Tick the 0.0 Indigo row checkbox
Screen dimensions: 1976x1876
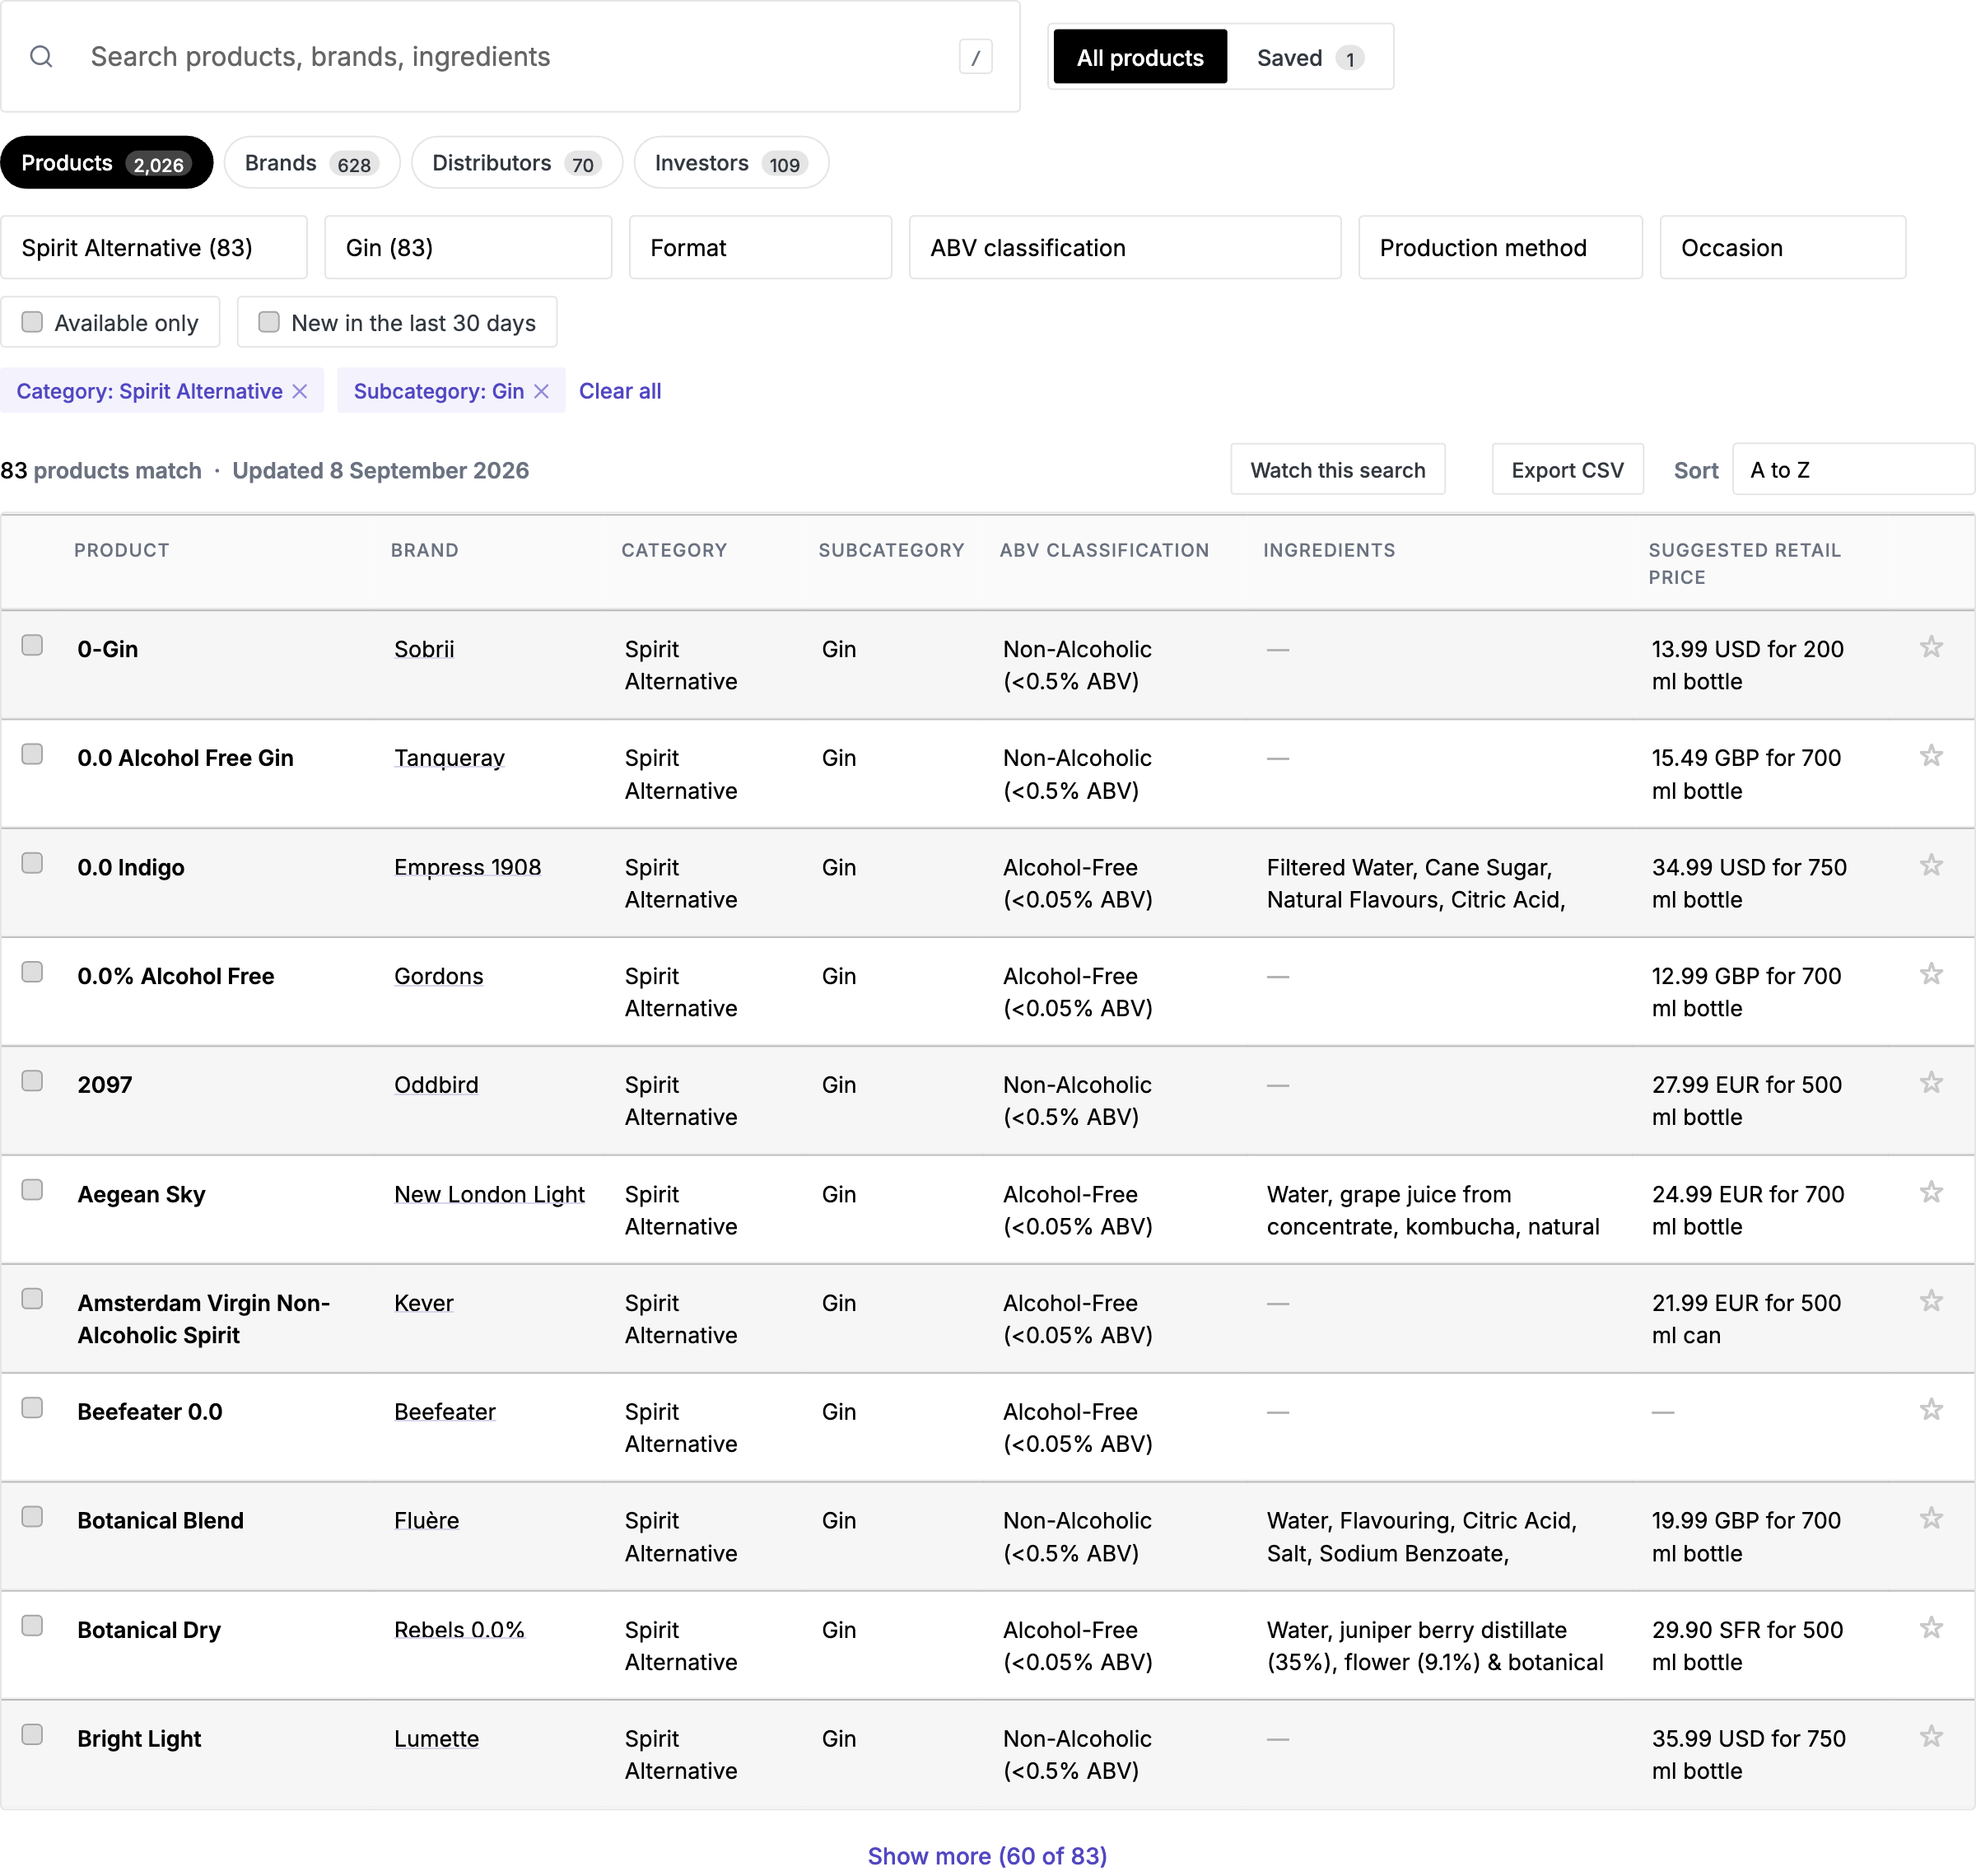(x=32, y=863)
